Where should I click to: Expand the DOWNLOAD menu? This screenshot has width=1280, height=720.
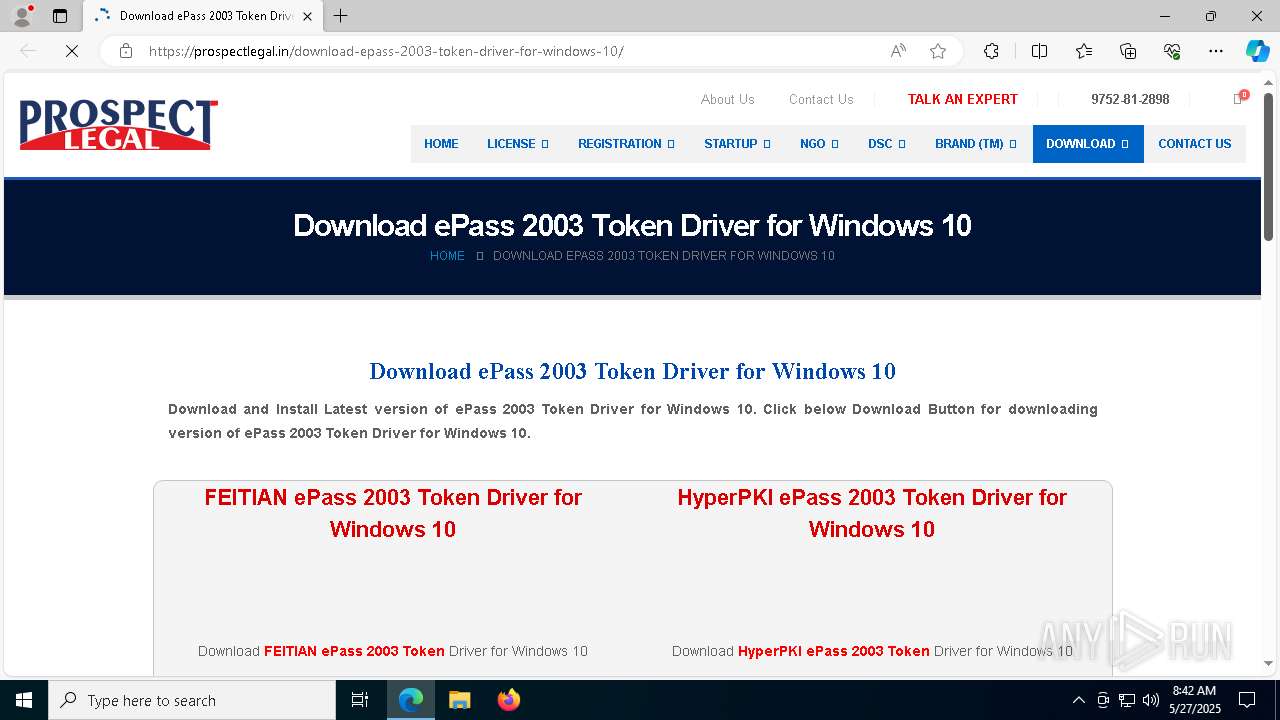(1087, 144)
